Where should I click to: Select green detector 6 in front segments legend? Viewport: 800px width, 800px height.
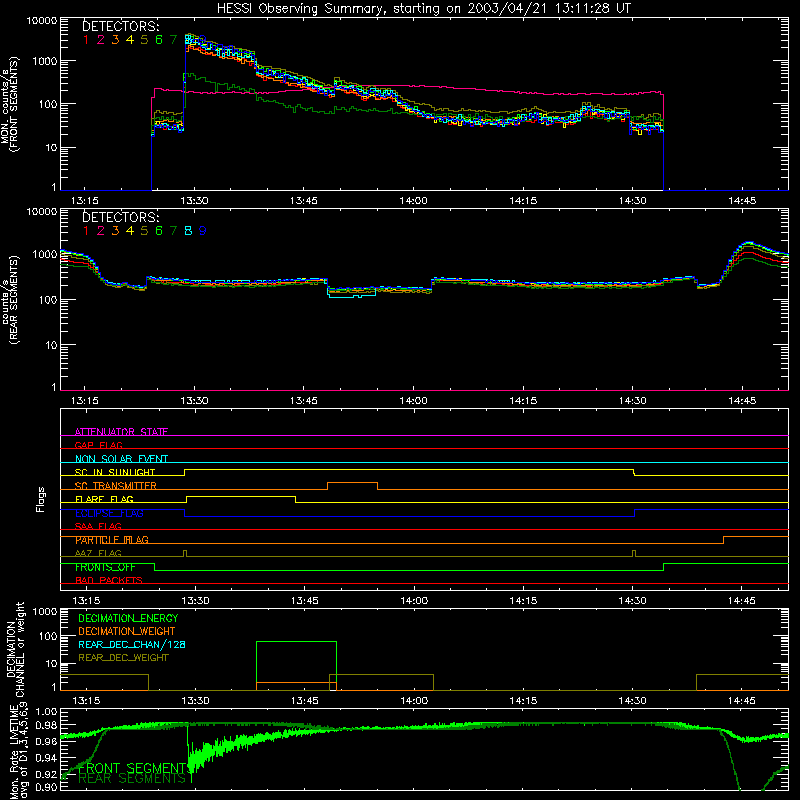159,40
